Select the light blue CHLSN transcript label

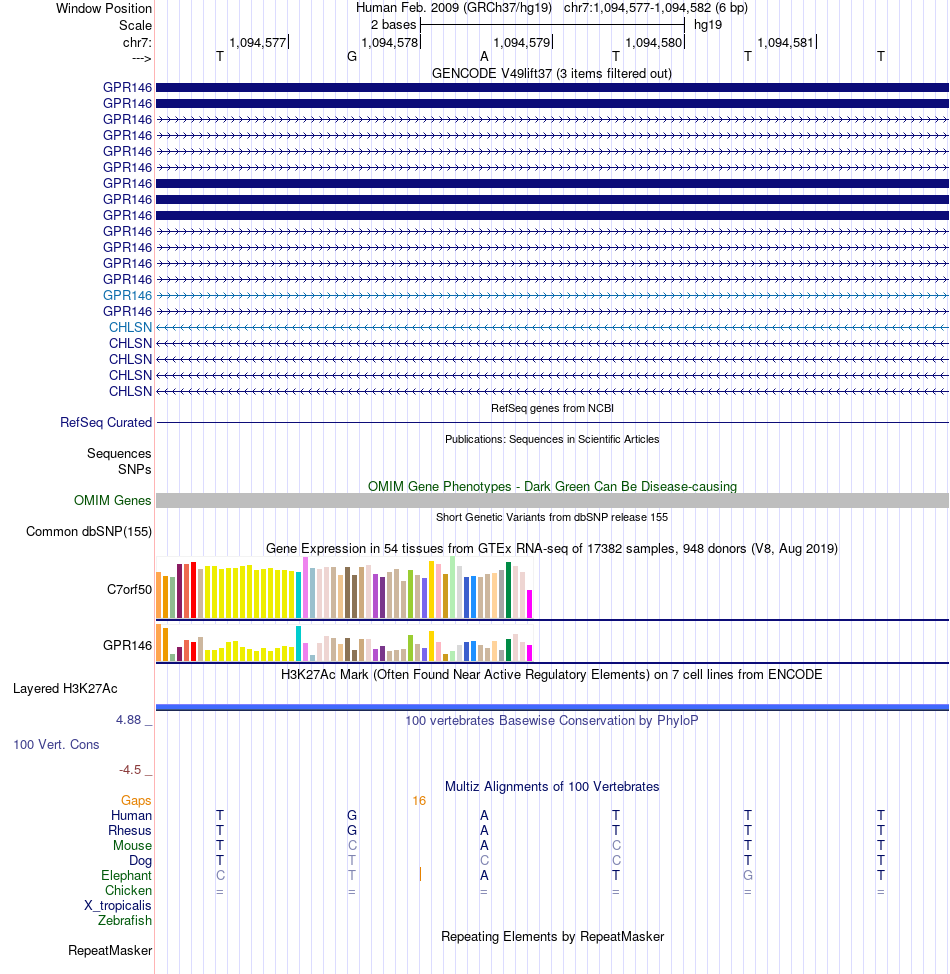(130, 327)
